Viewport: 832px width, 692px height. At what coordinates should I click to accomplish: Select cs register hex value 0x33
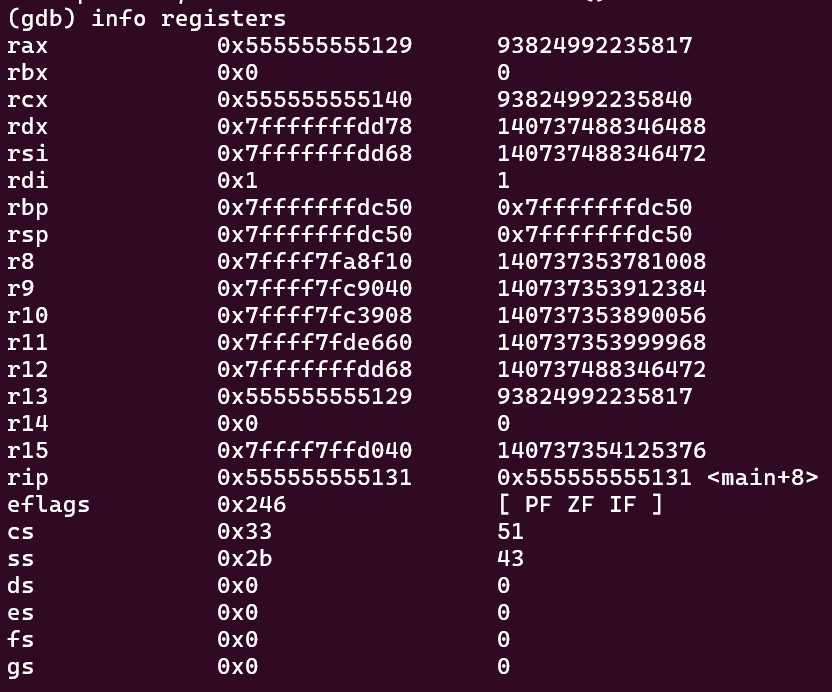pos(245,532)
